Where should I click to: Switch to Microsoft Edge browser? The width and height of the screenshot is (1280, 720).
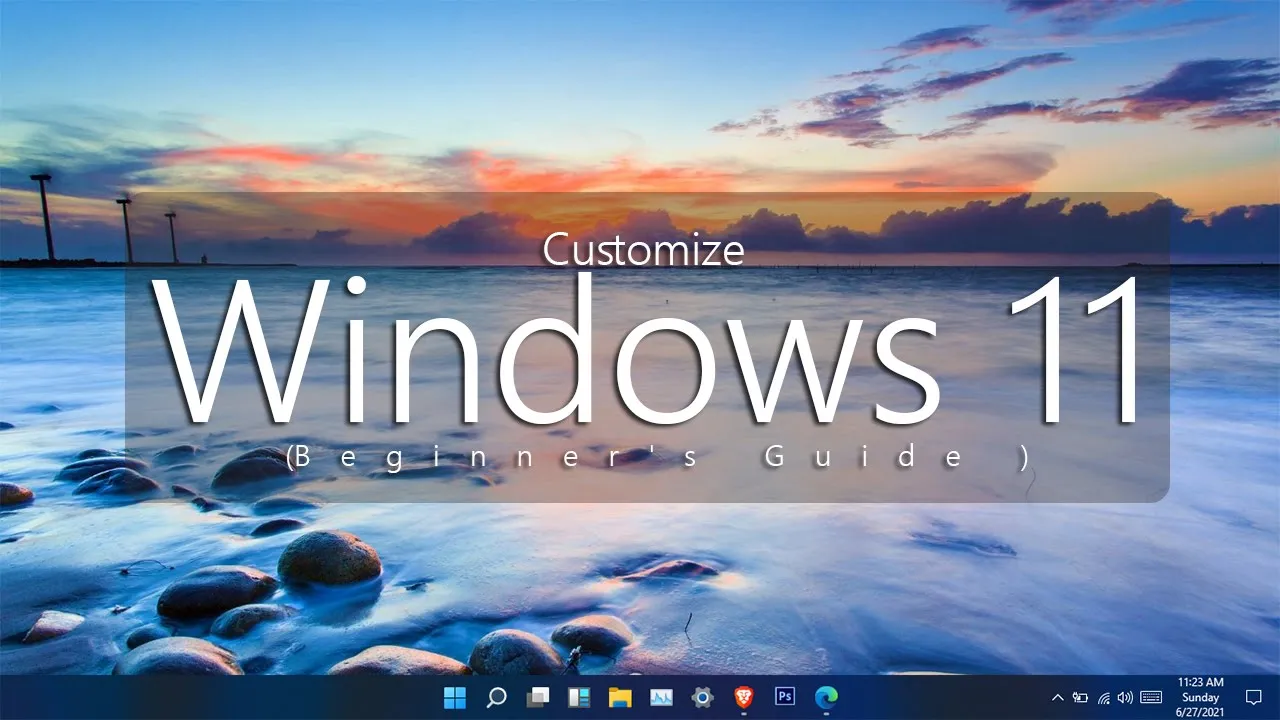pyautogui.click(x=826, y=697)
